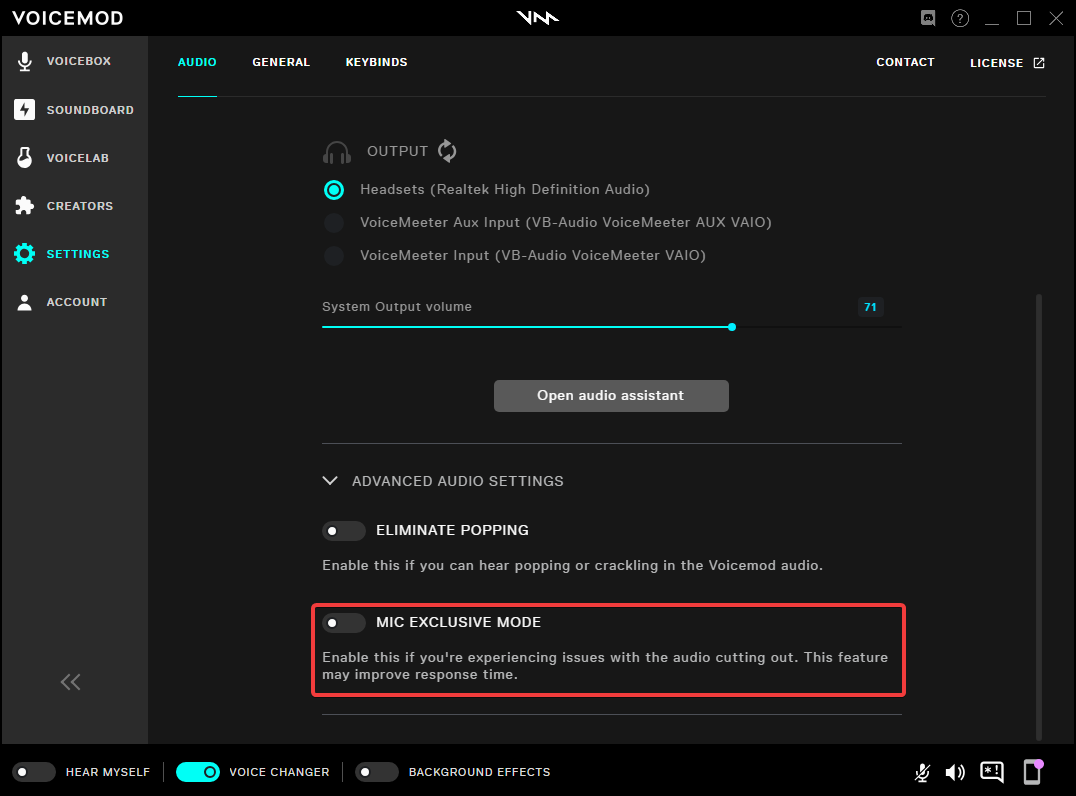
Task: Open the License page
Action: pos(1006,62)
